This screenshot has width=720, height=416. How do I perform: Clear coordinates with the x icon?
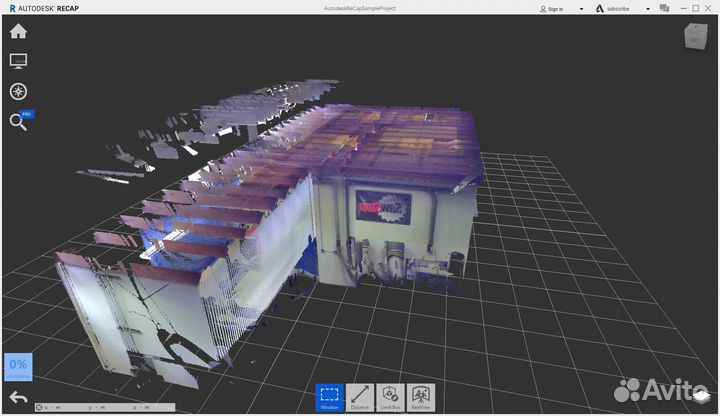pyautogui.click(x=39, y=407)
